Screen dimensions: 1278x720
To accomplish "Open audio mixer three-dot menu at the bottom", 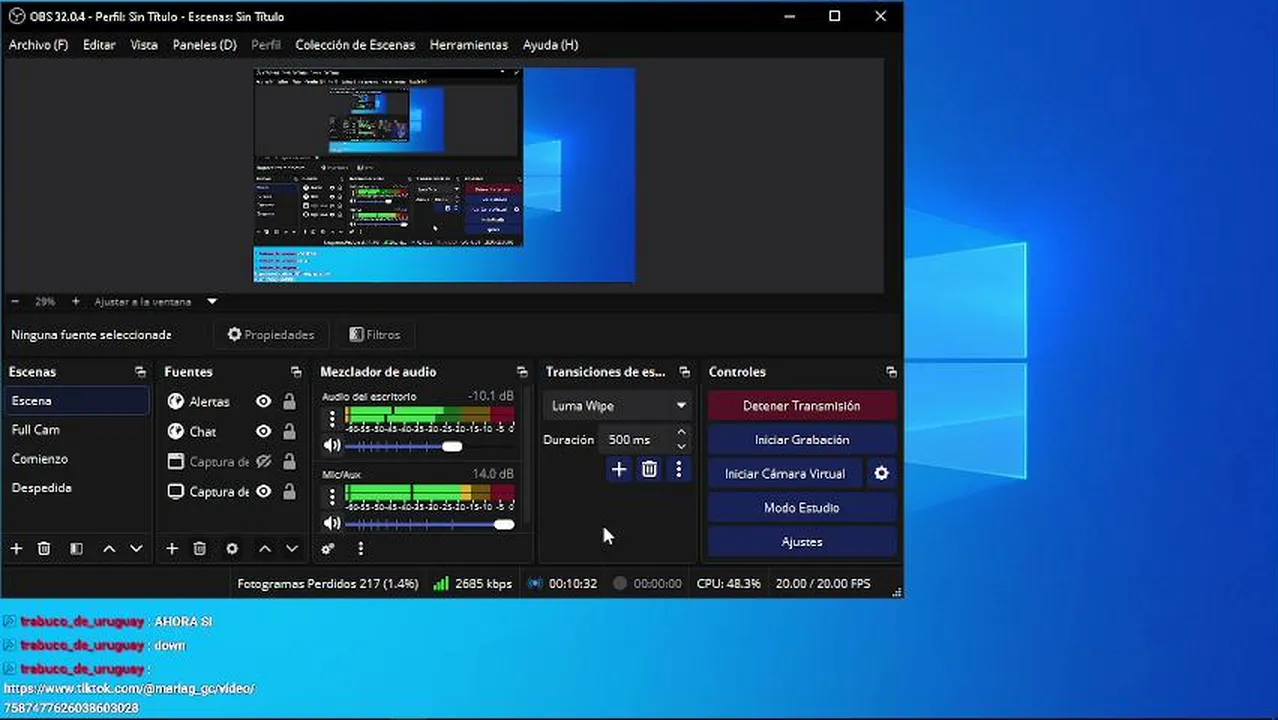I will click(x=361, y=549).
